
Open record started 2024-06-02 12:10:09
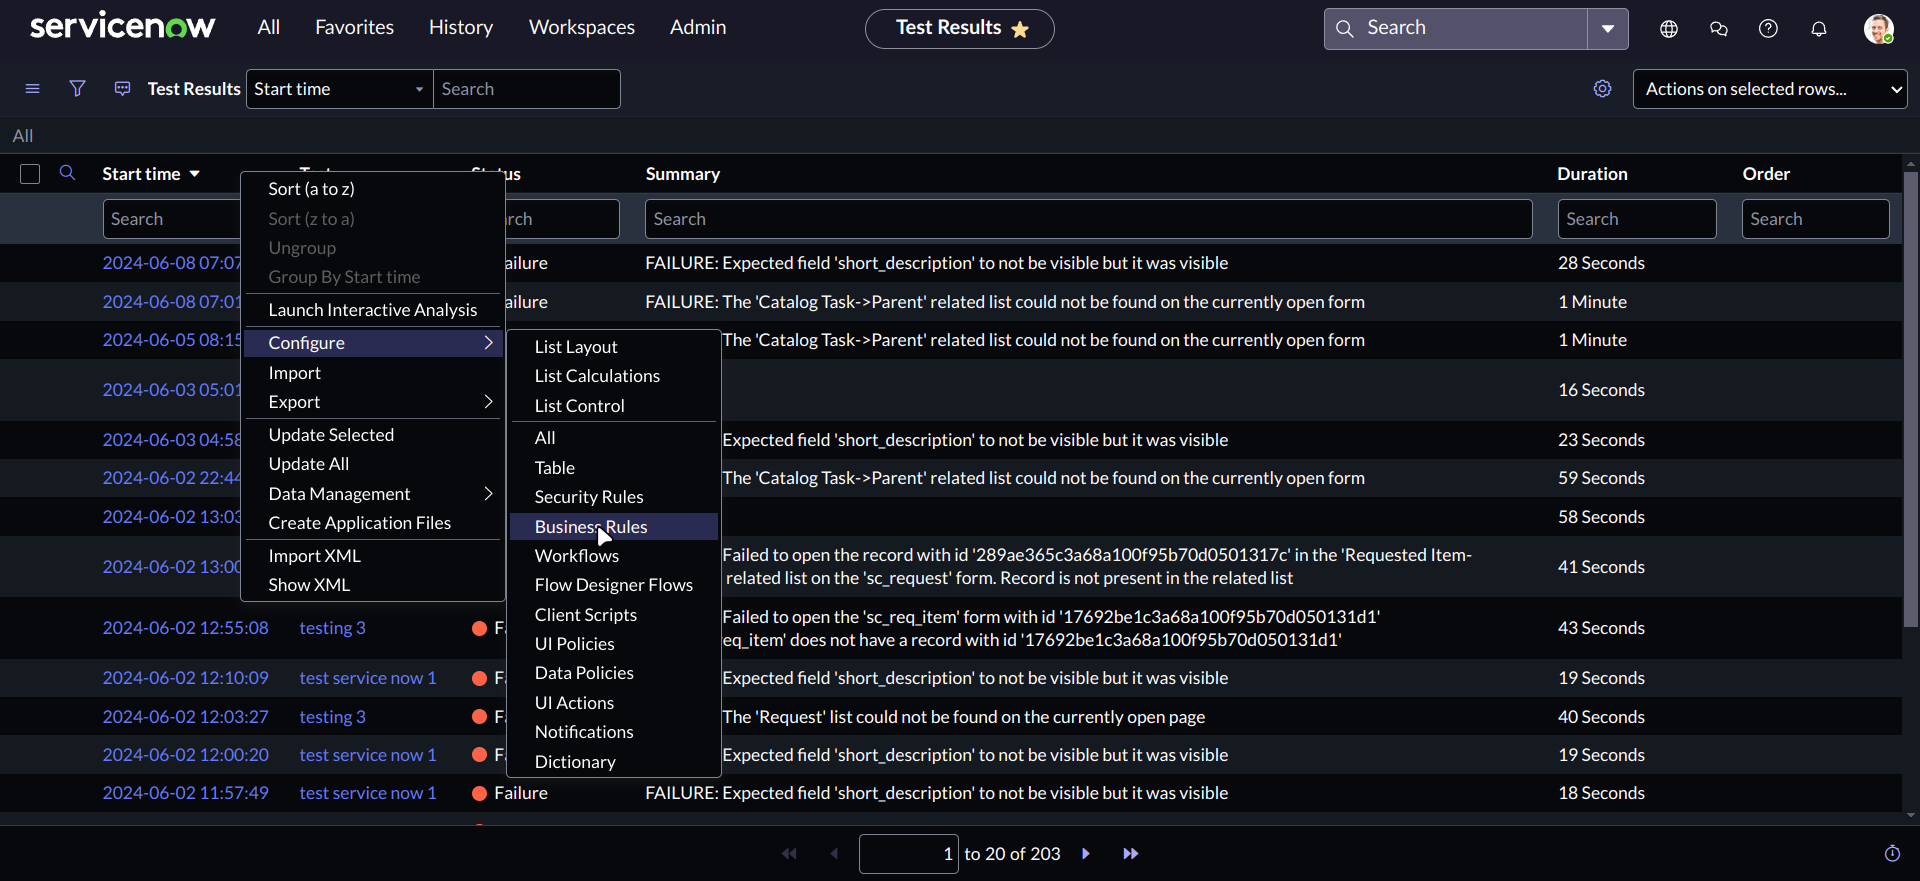(x=185, y=678)
